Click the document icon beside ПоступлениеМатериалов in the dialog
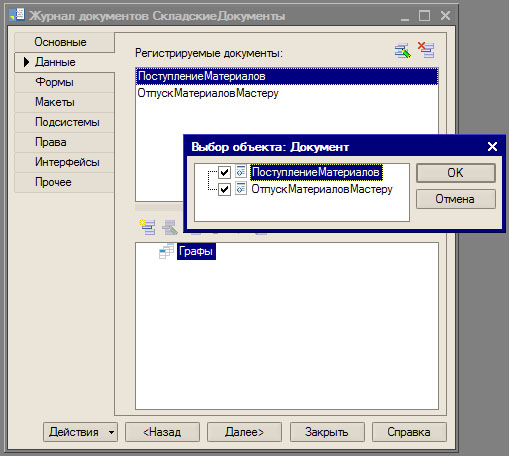Viewport: 509px width, 456px height. pos(241,171)
